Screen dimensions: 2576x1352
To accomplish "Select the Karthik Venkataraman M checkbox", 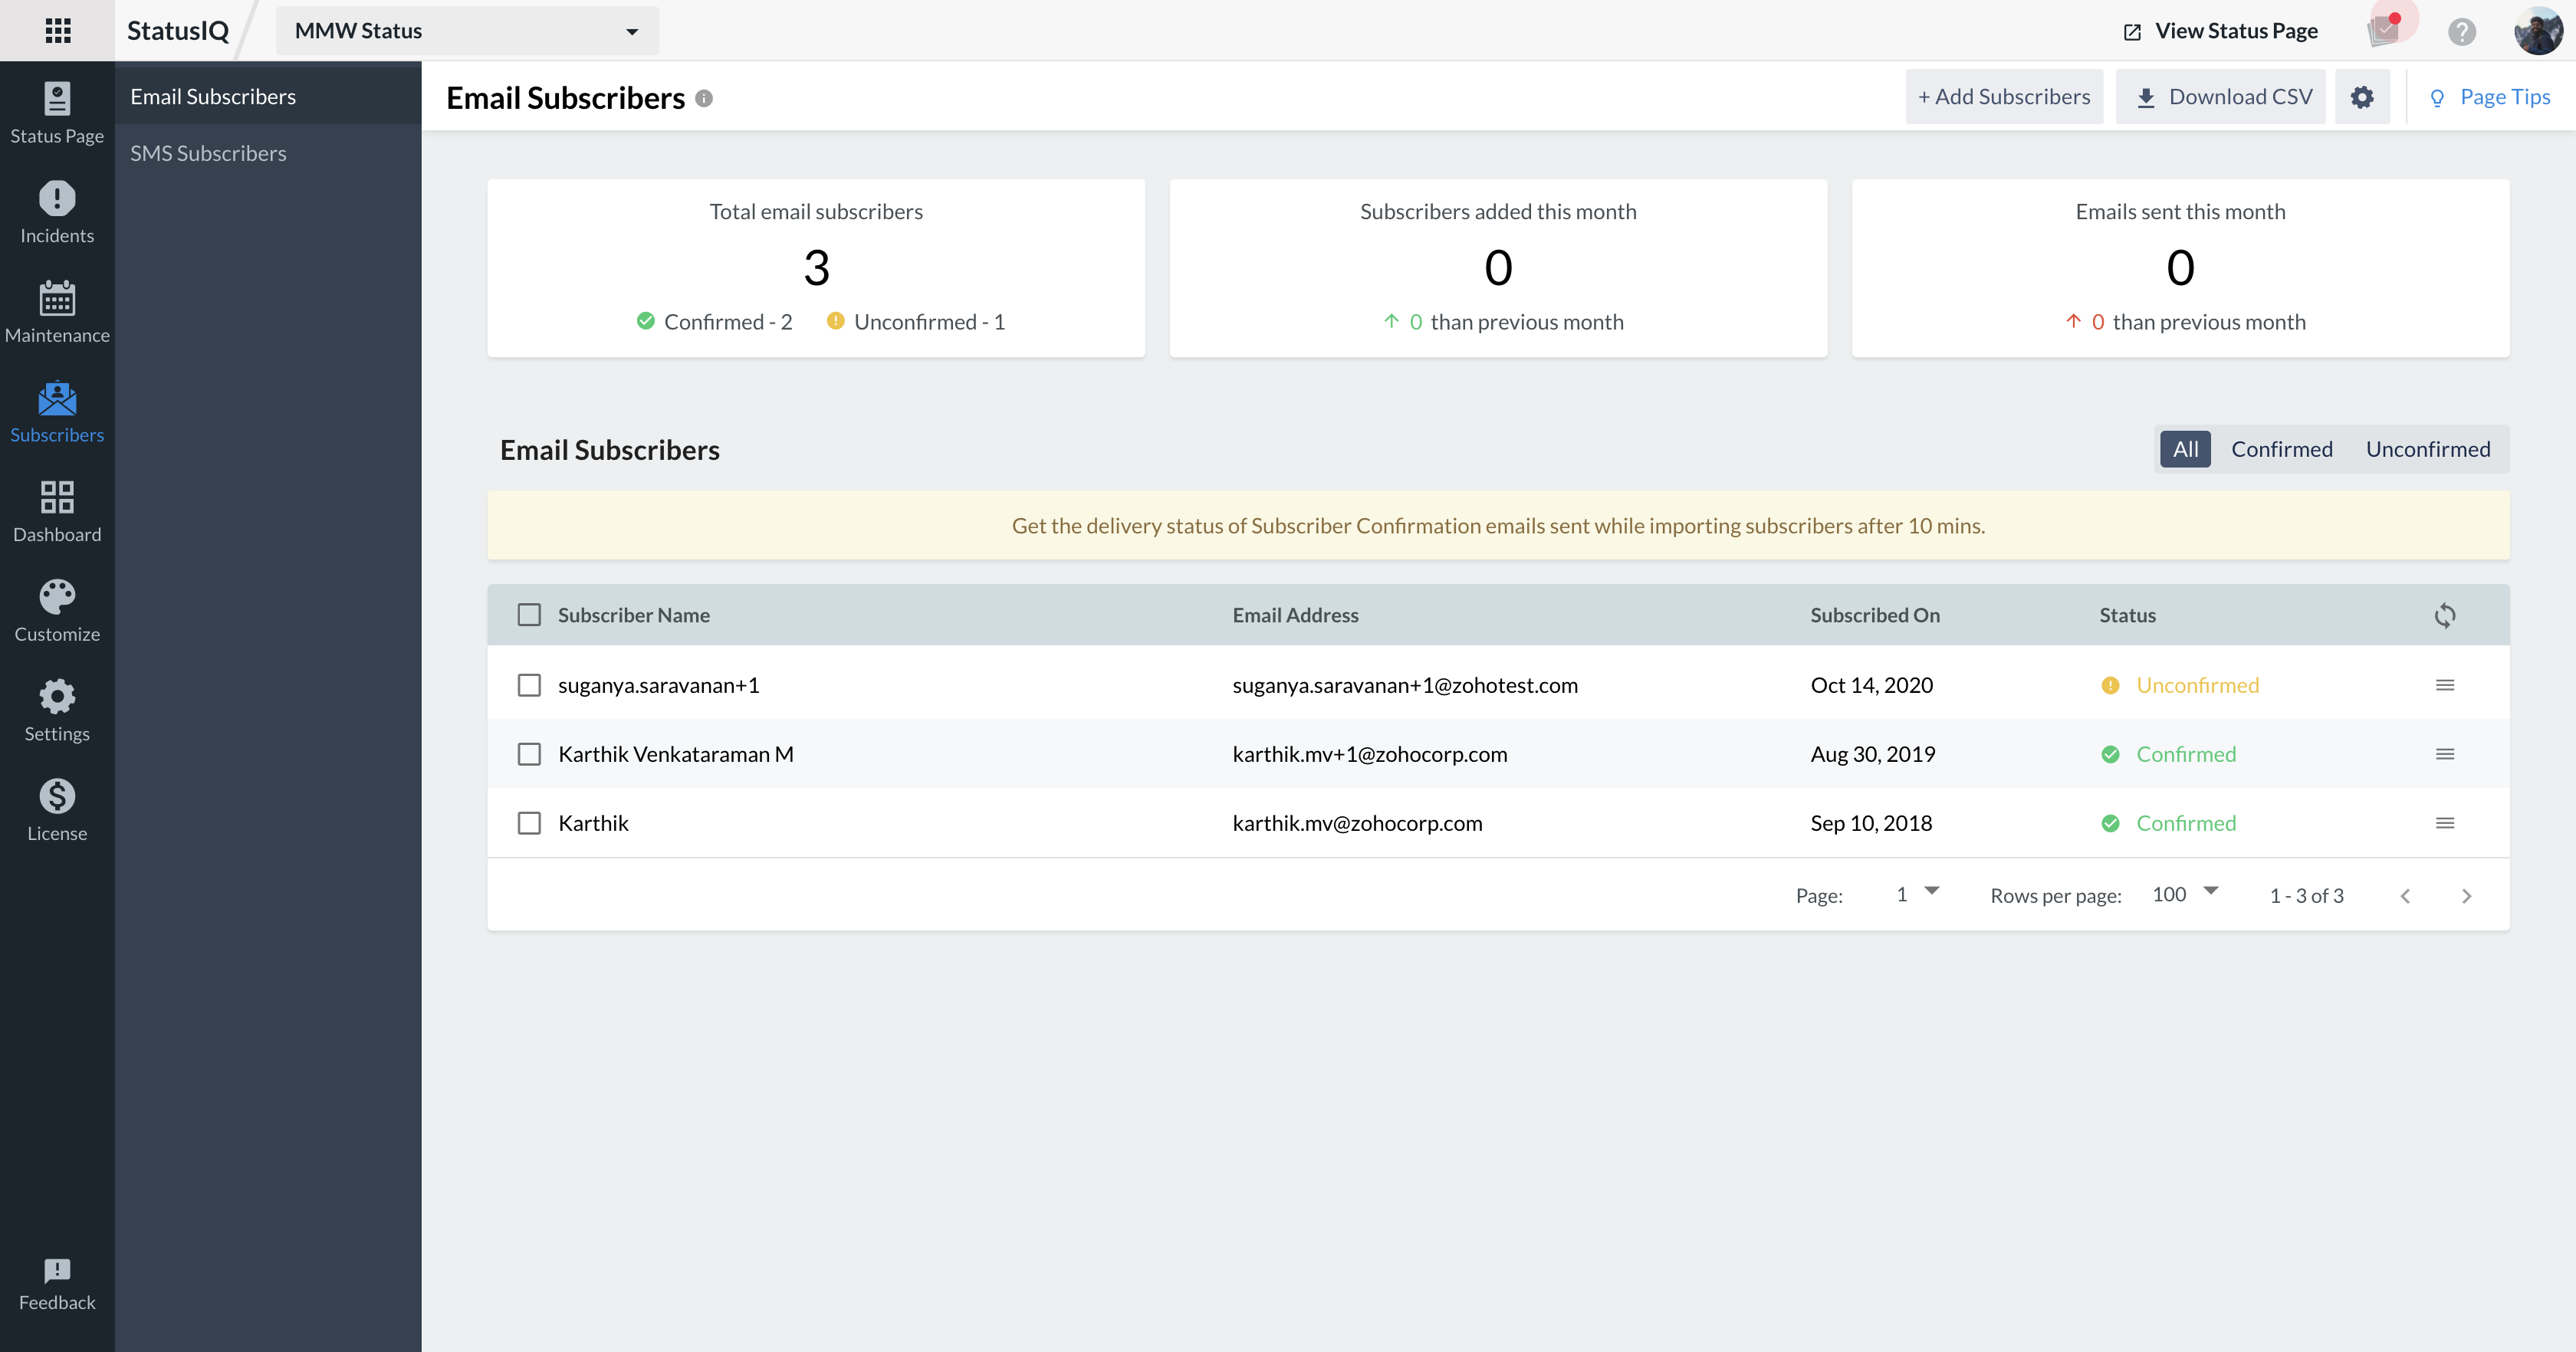I will point(529,754).
